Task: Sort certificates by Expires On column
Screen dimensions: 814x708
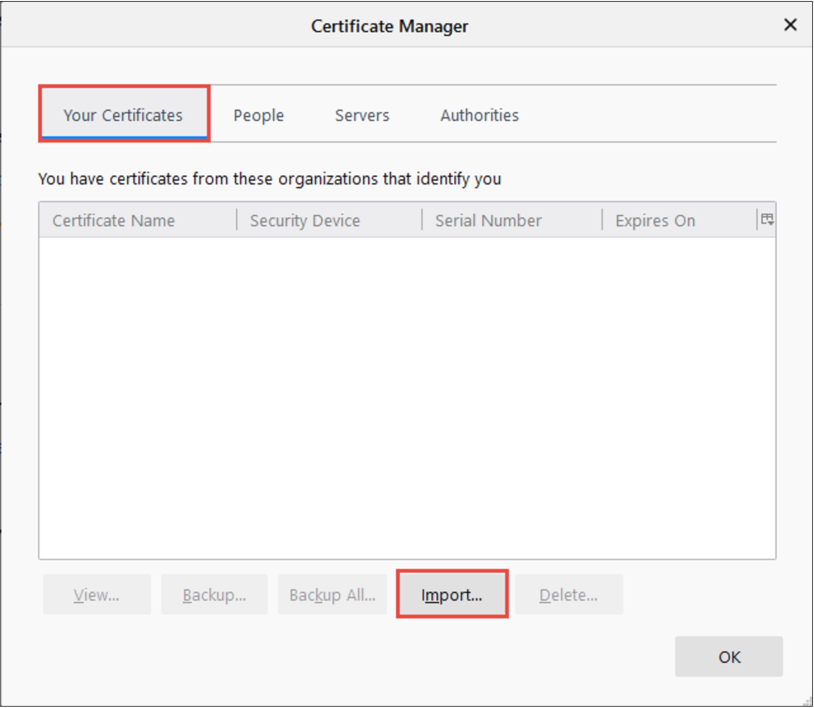Action: coord(655,221)
